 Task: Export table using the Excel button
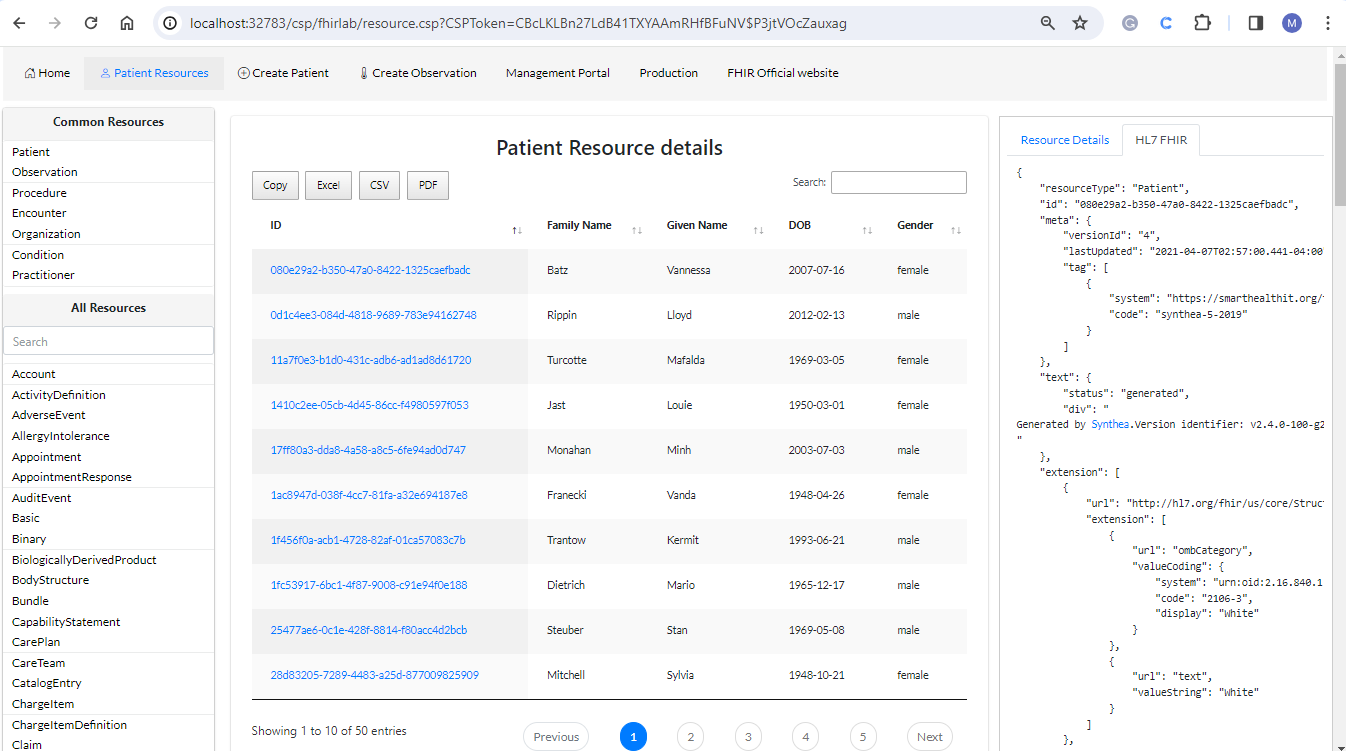coord(328,185)
